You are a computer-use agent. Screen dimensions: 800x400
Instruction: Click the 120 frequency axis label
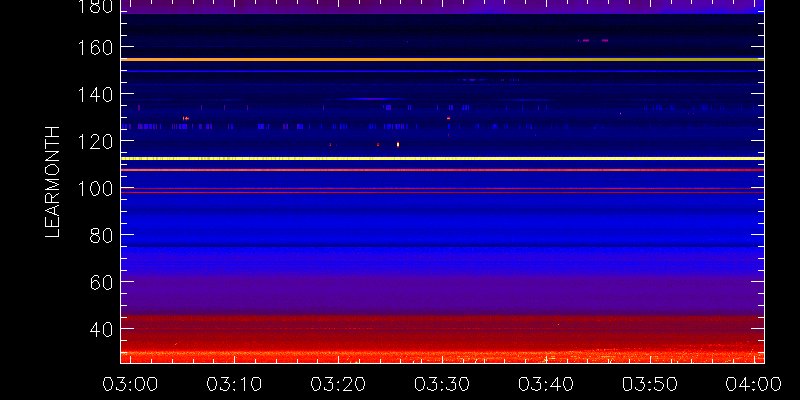[x=95, y=141]
